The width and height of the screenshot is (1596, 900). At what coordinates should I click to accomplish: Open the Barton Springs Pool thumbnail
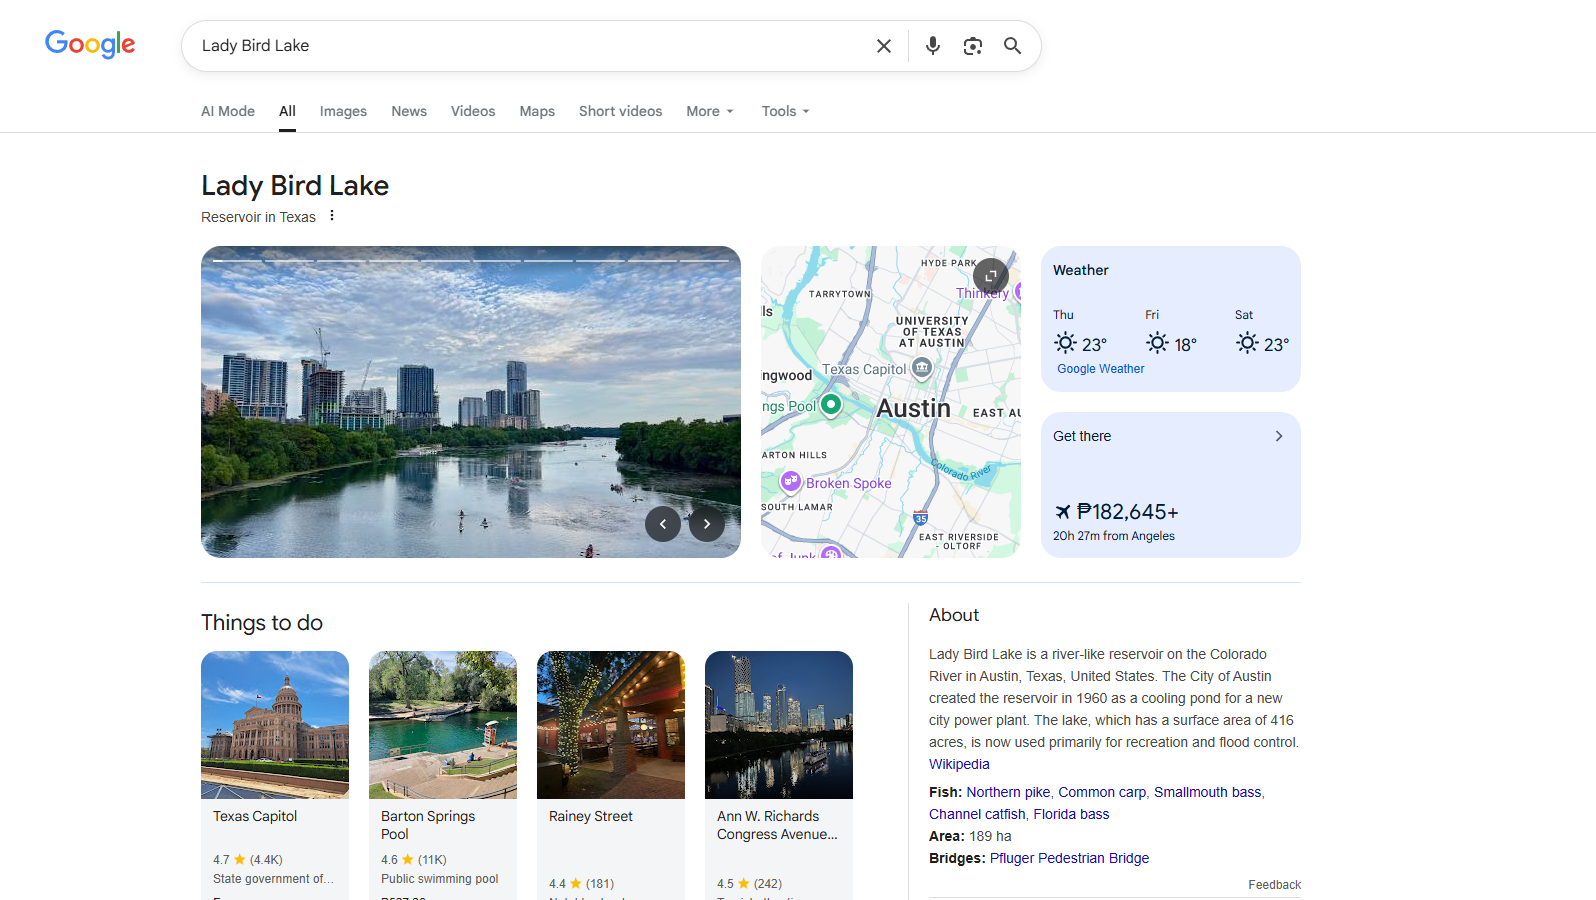443,724
